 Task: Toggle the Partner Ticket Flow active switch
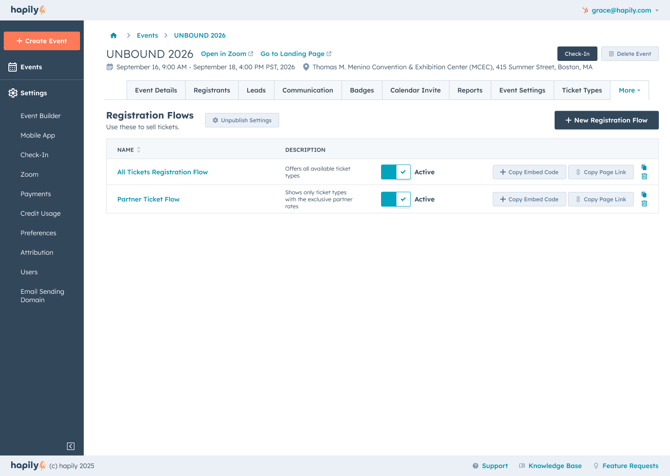point(396,199)
